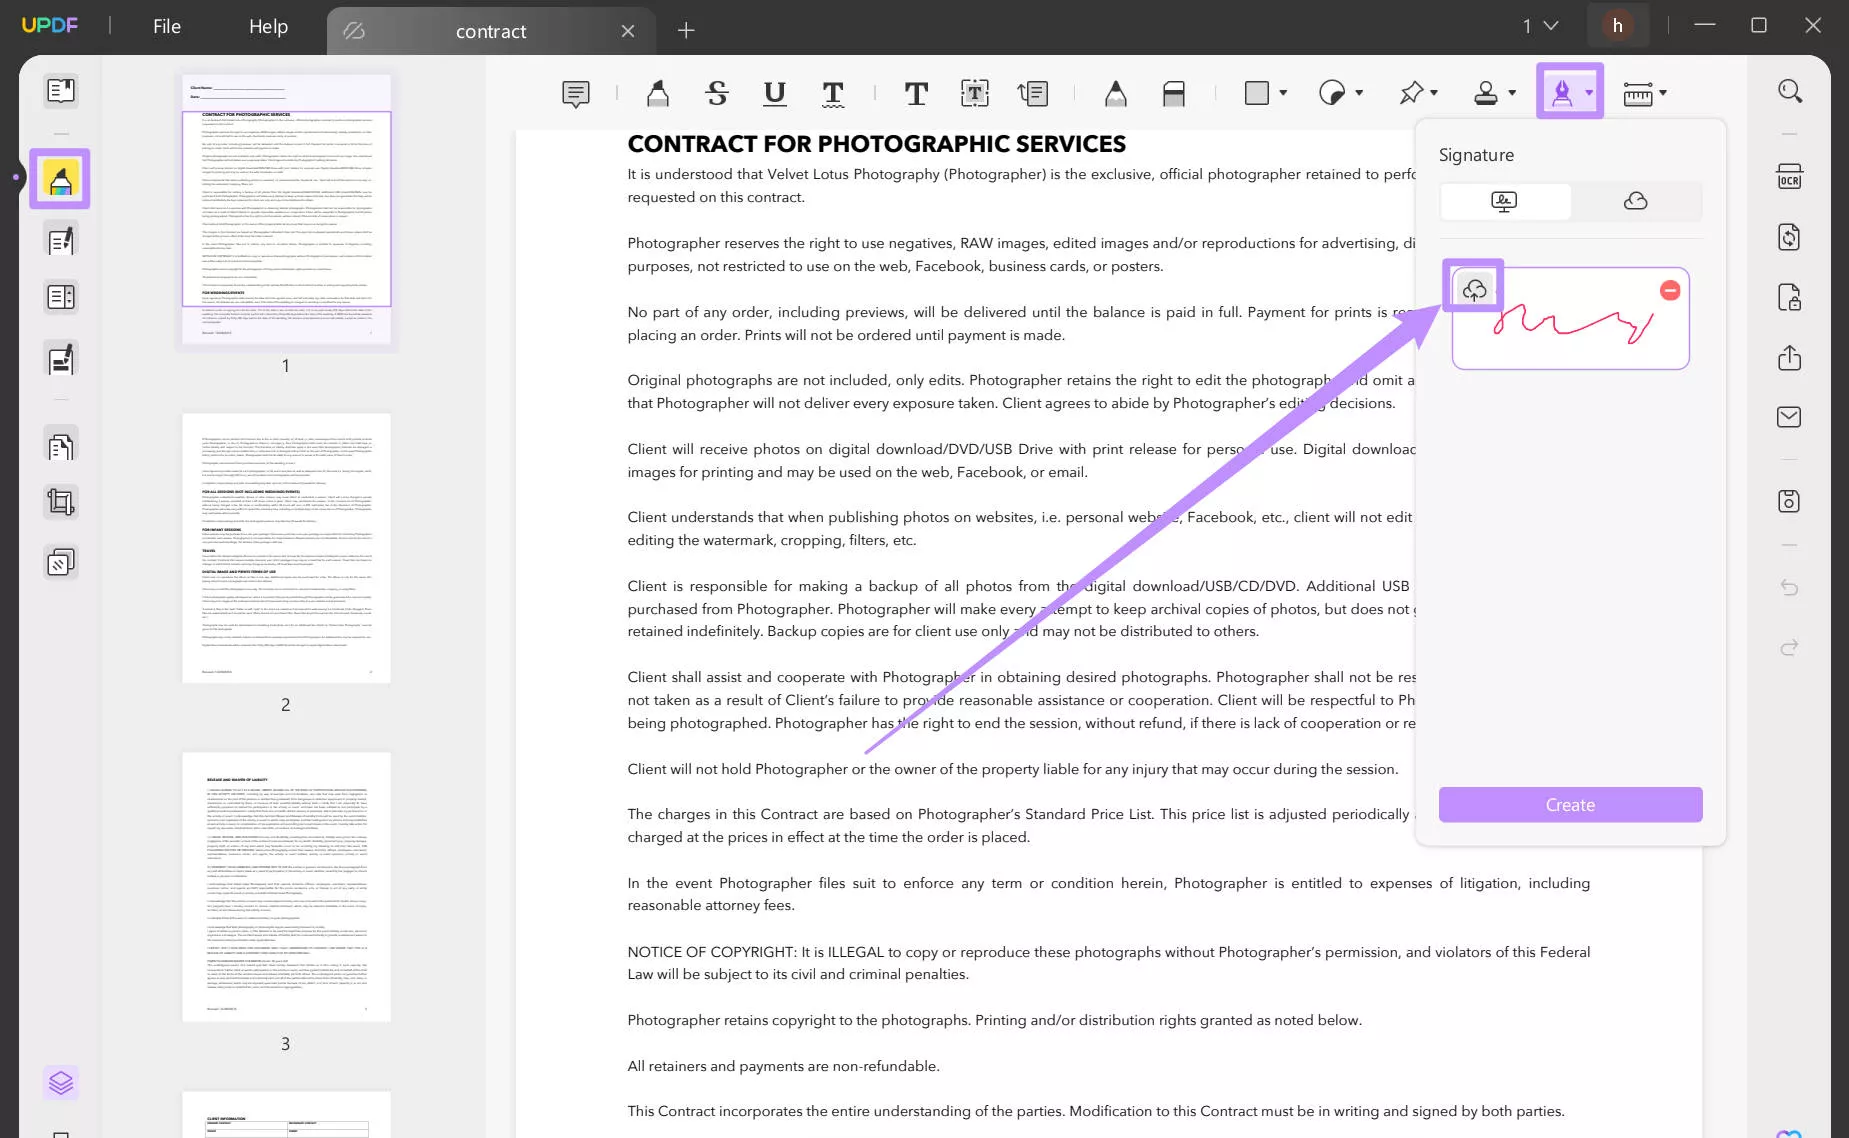Image resolution: width=1849 pixels, height=1138 pixels.
Task: Go to page 2 thumbnail
Action: coord(286,548)
